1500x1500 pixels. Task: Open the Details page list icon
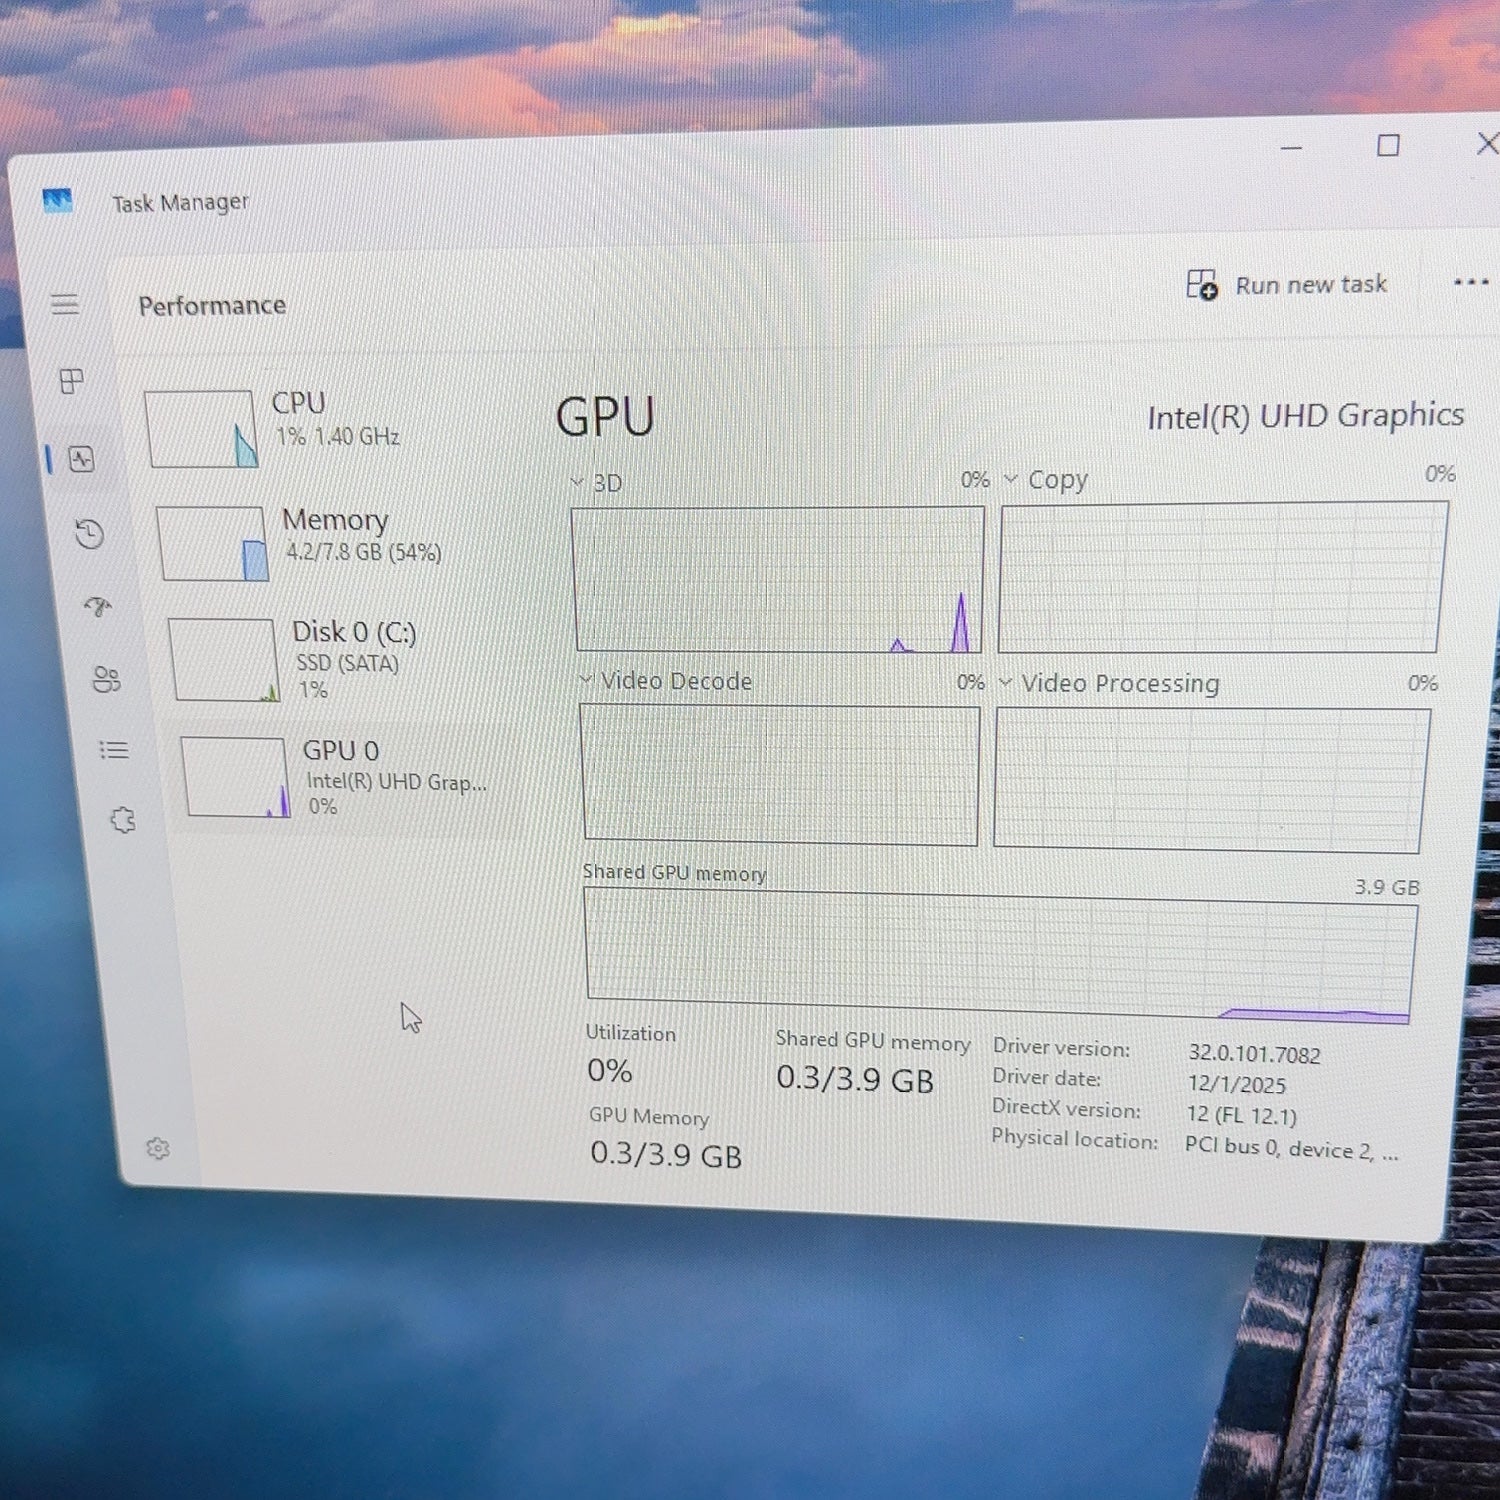[x=114, y=749]
